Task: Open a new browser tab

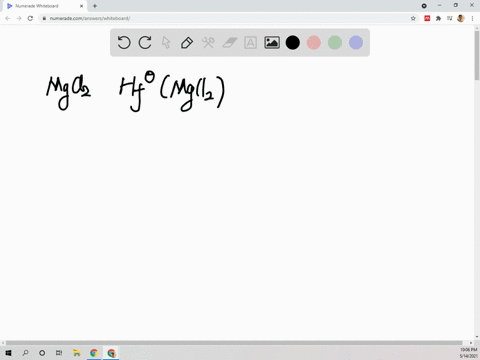Action: (95, 6)
